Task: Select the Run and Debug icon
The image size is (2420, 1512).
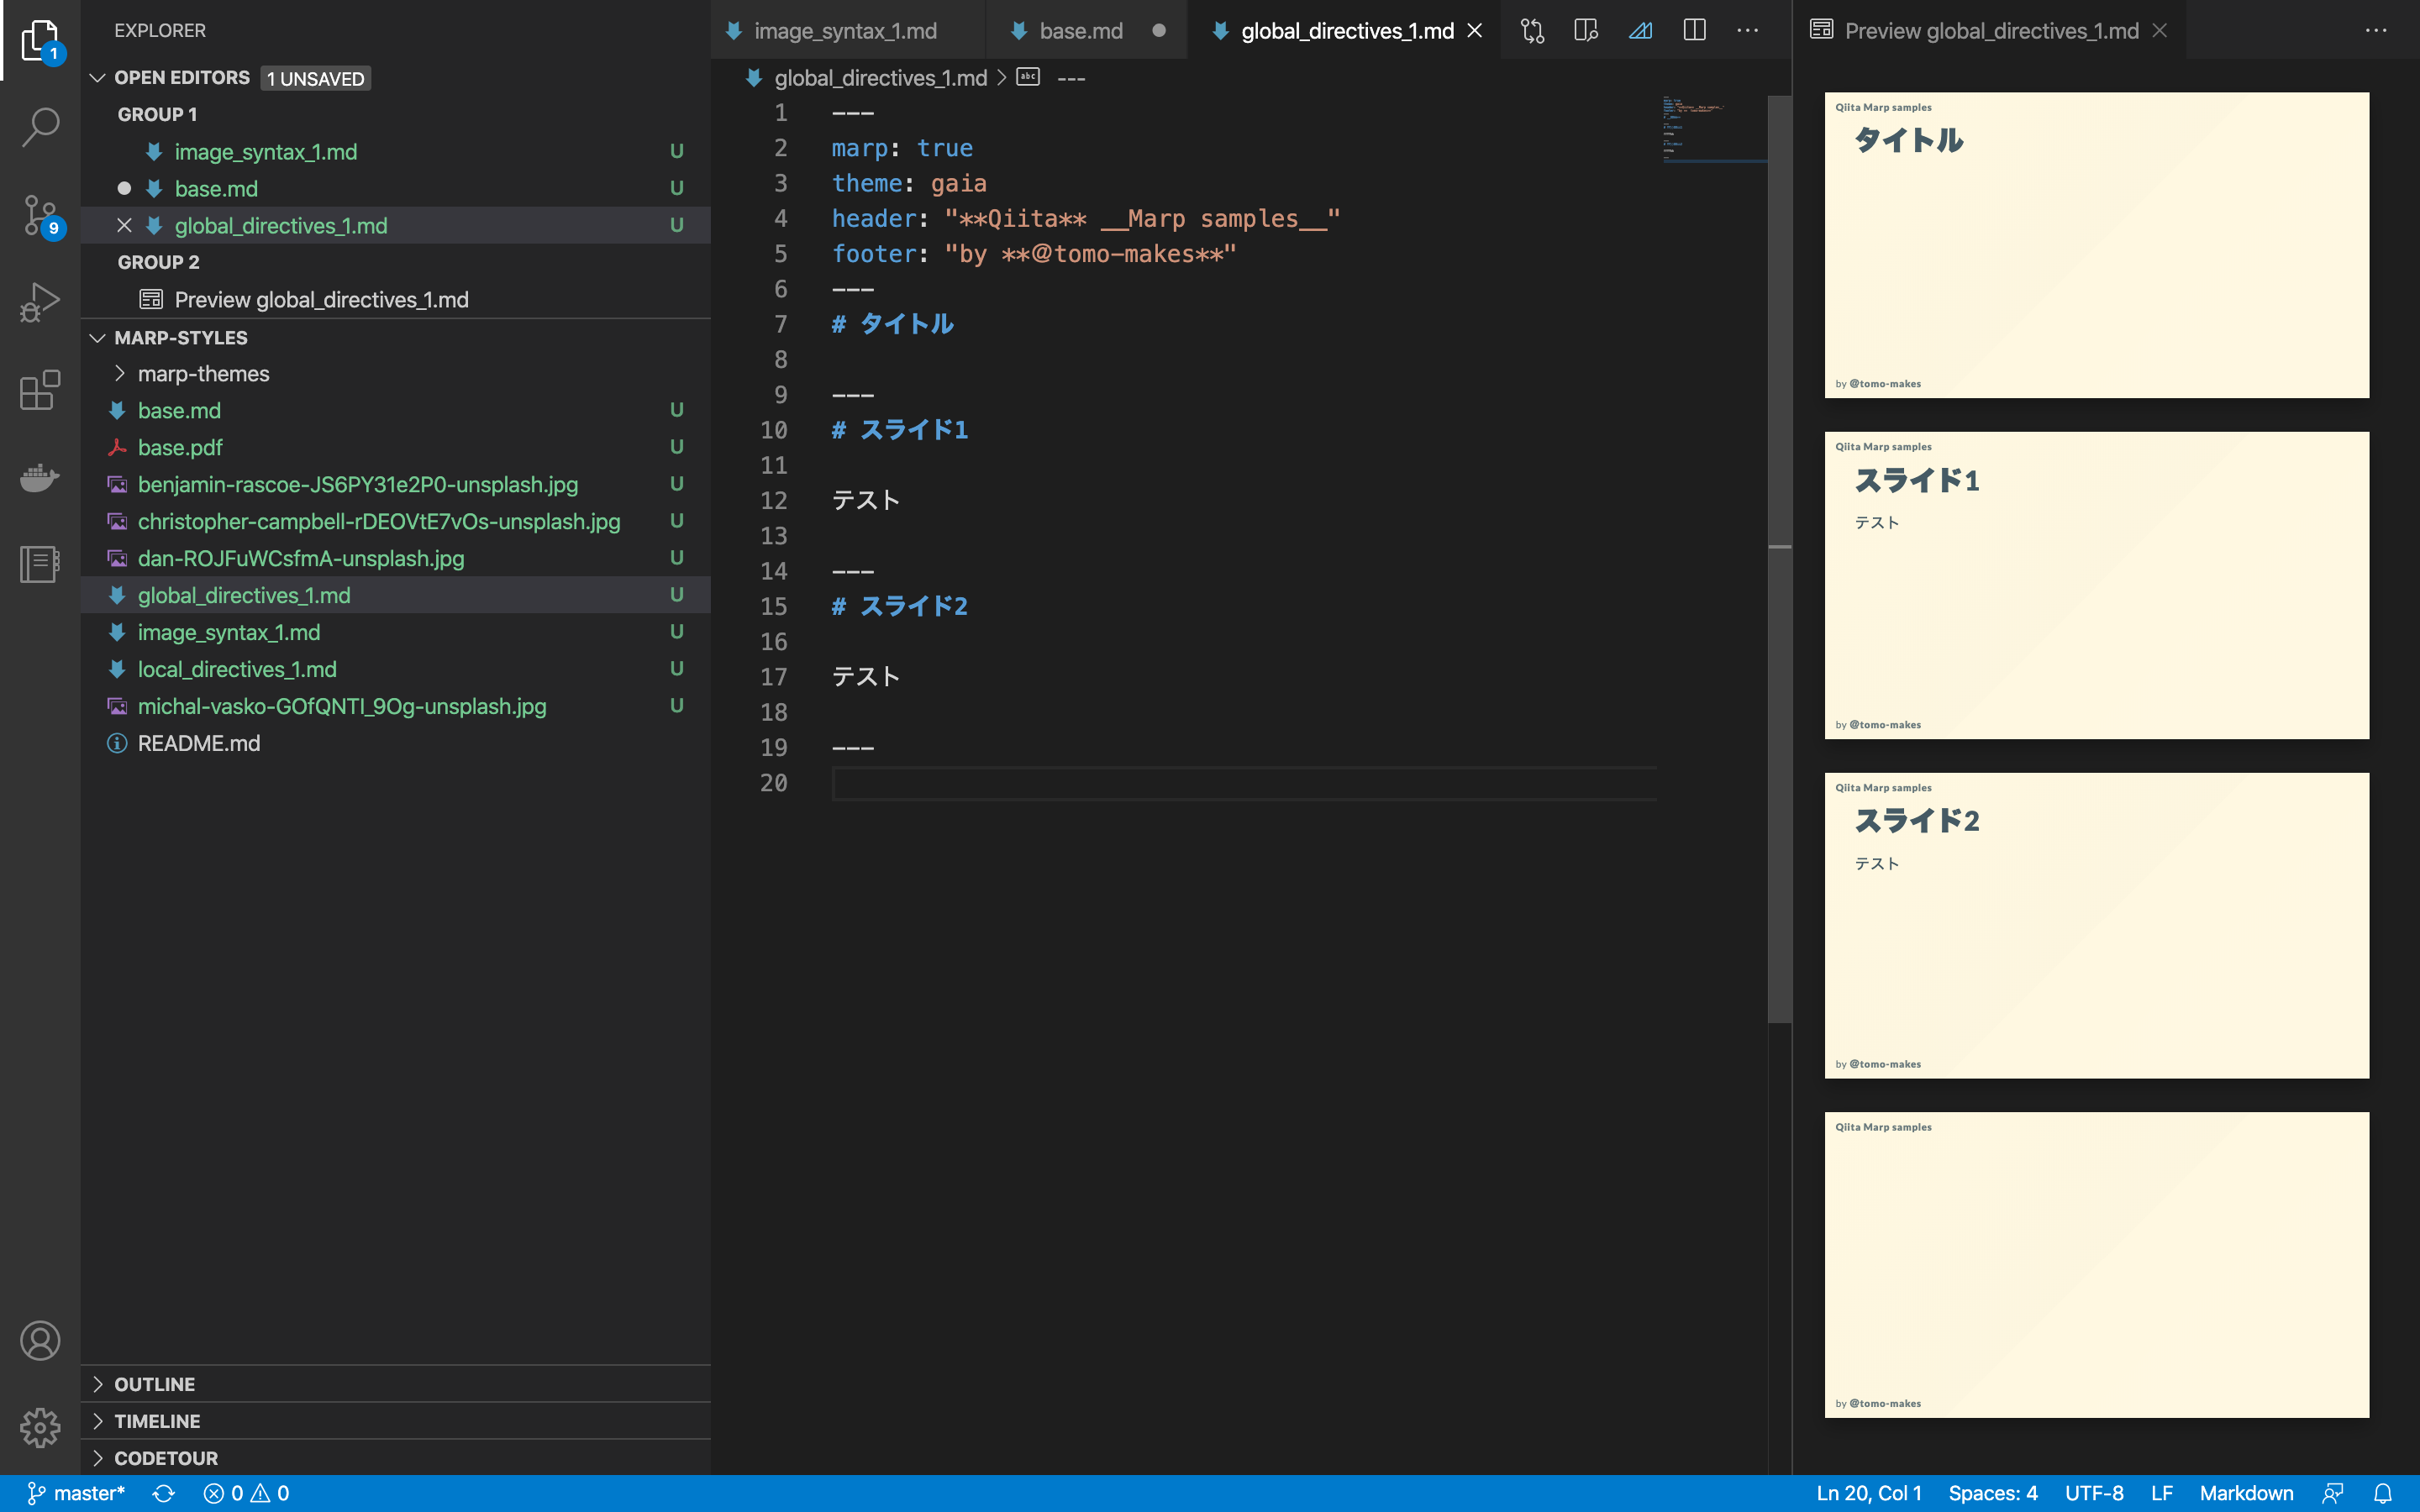Action: [x=39, y=300]
